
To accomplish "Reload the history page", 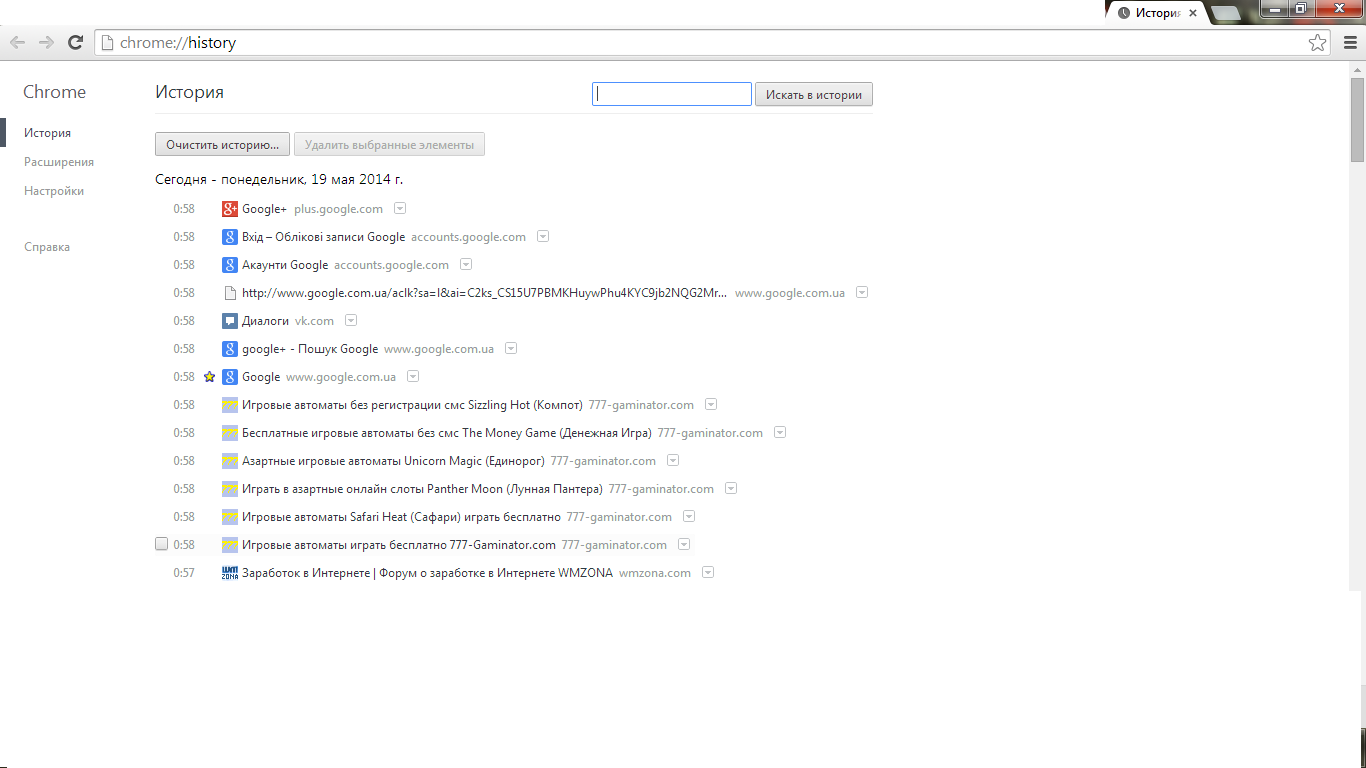I will [x=75, y=42].
